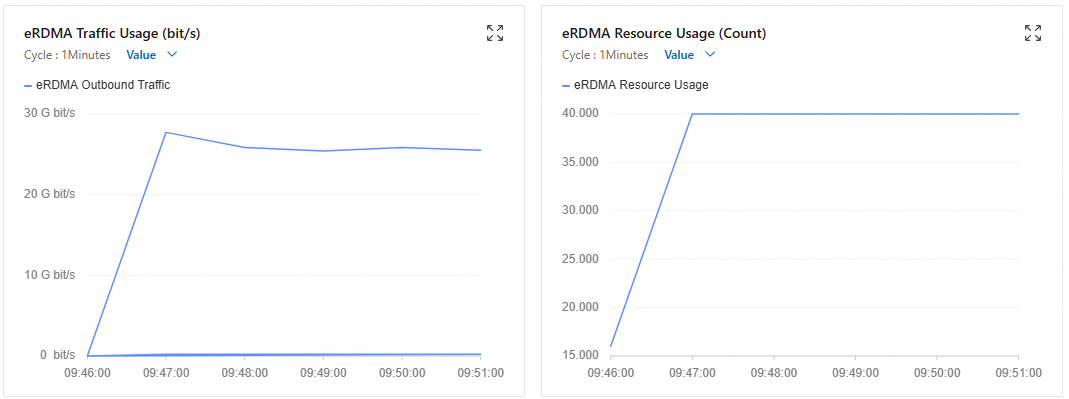Click the eRDMA Resource Usage (Count) title
This screenshot has width=1069, height=399.
[664, 33]
